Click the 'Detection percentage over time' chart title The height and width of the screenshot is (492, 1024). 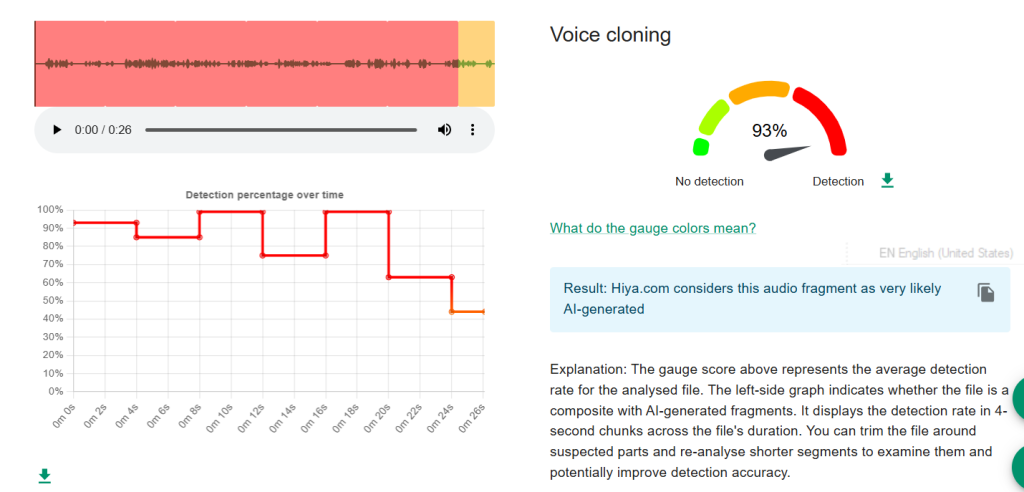click(x=264, y=195)
